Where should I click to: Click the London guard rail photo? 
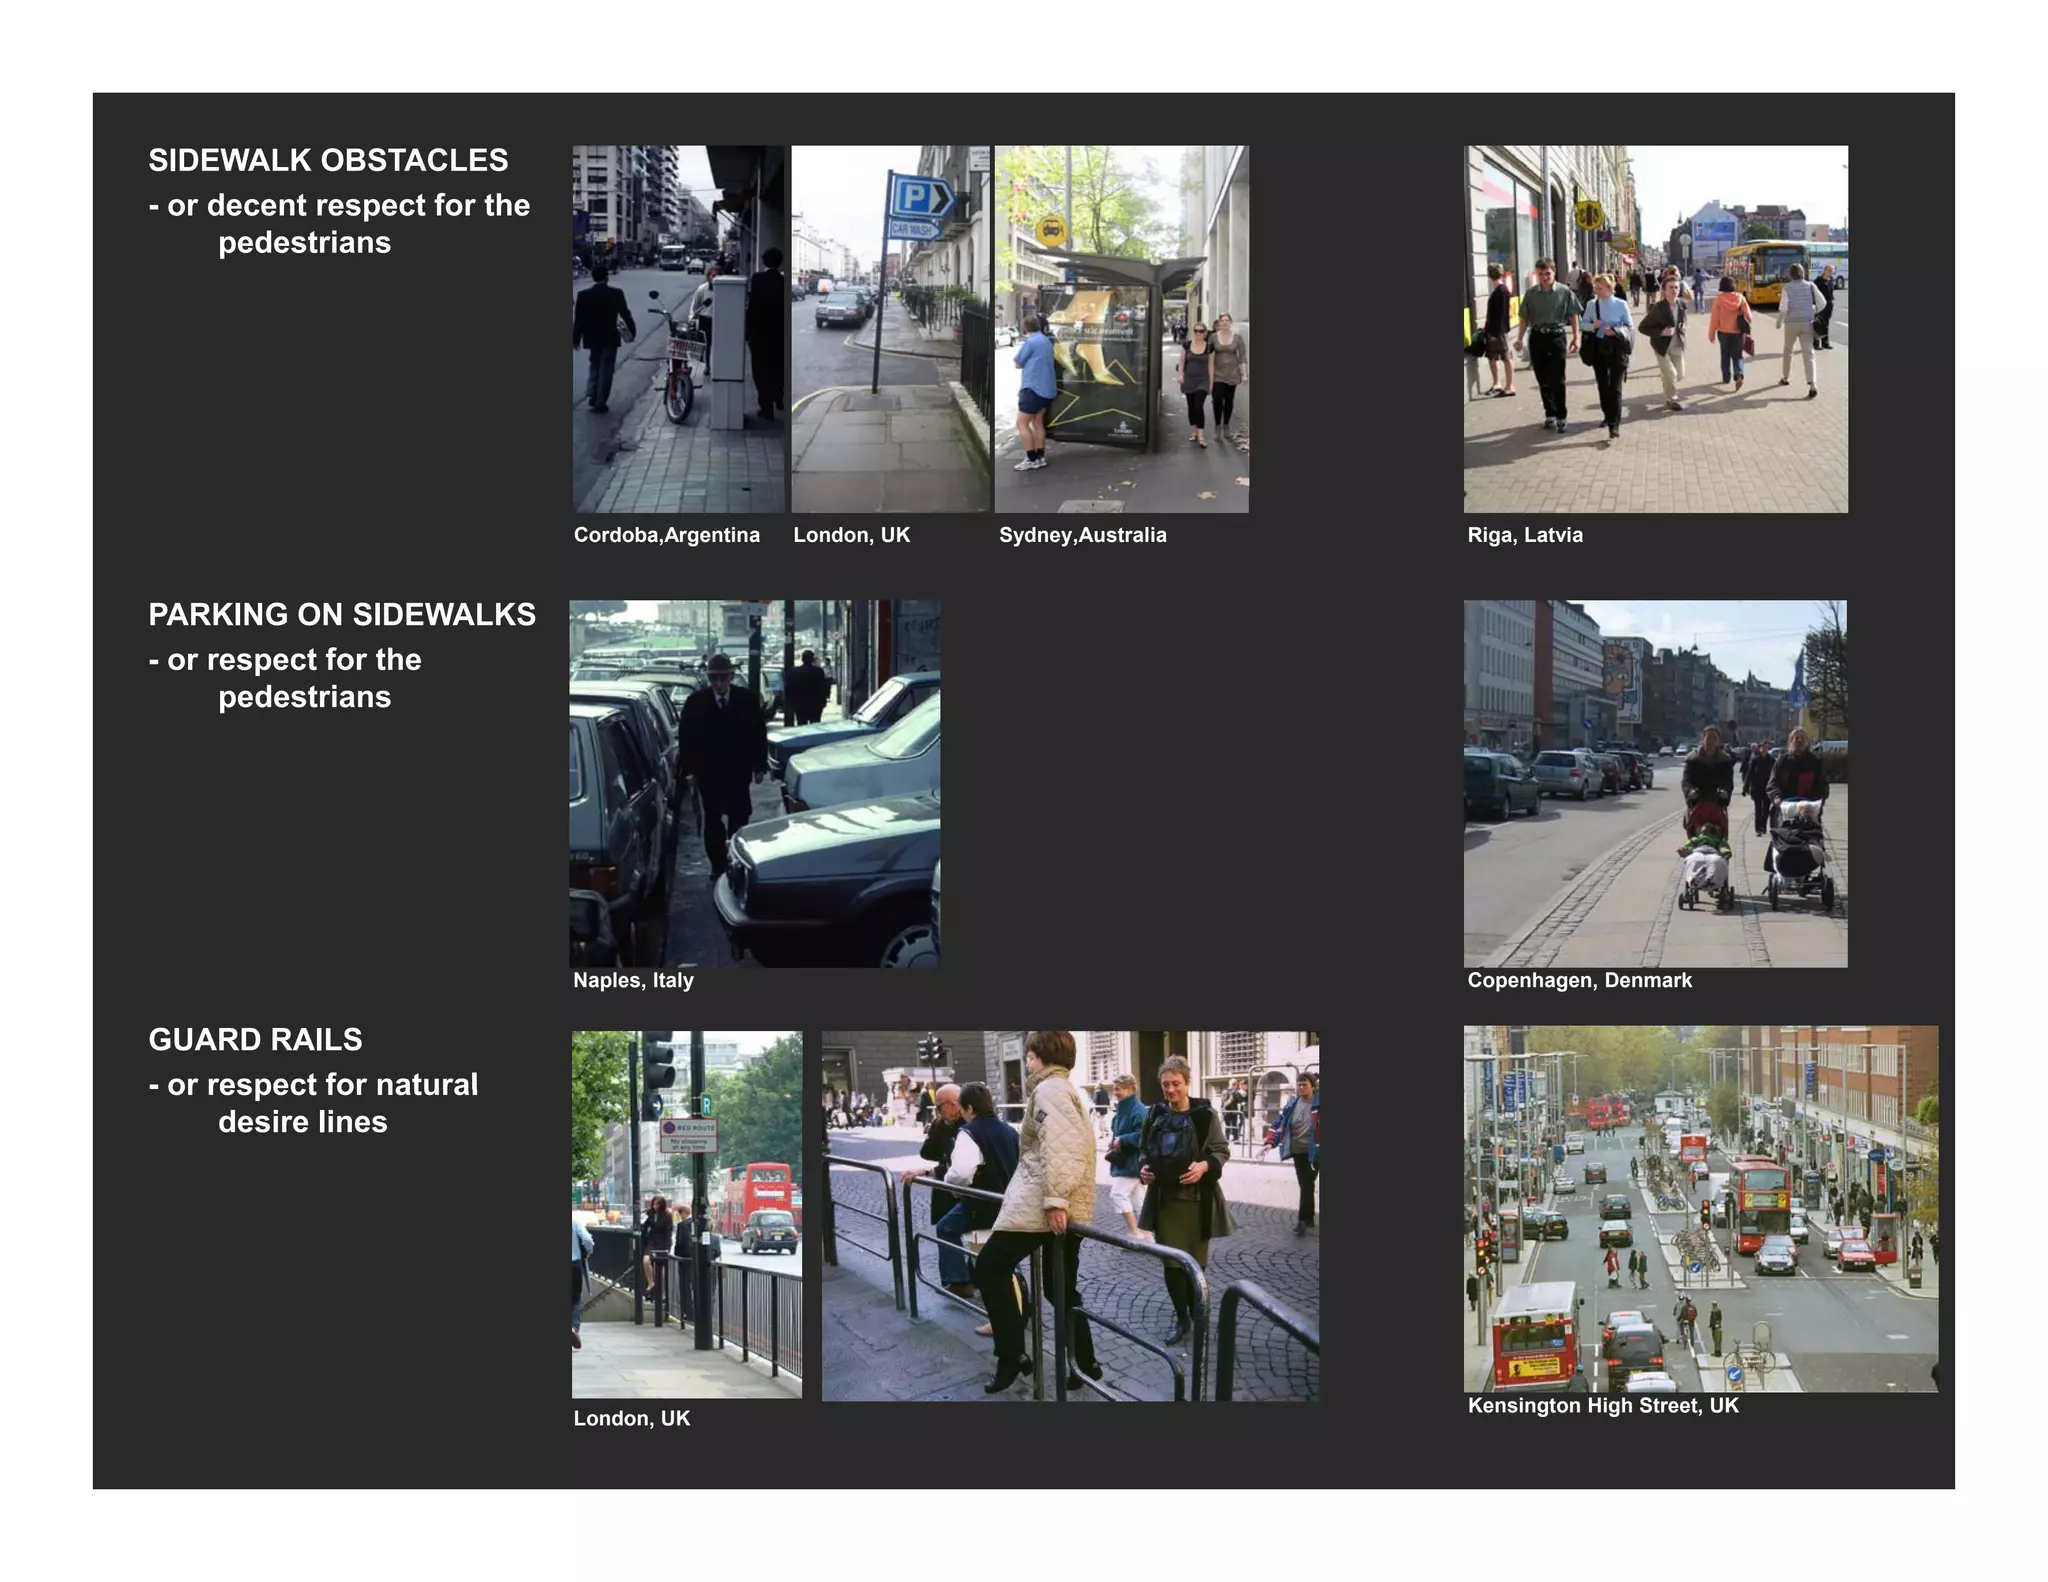[x=686, y=1214]
